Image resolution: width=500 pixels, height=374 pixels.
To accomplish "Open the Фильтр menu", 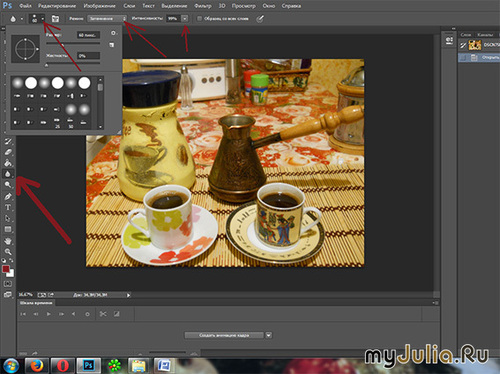I will tap(203, 6).
